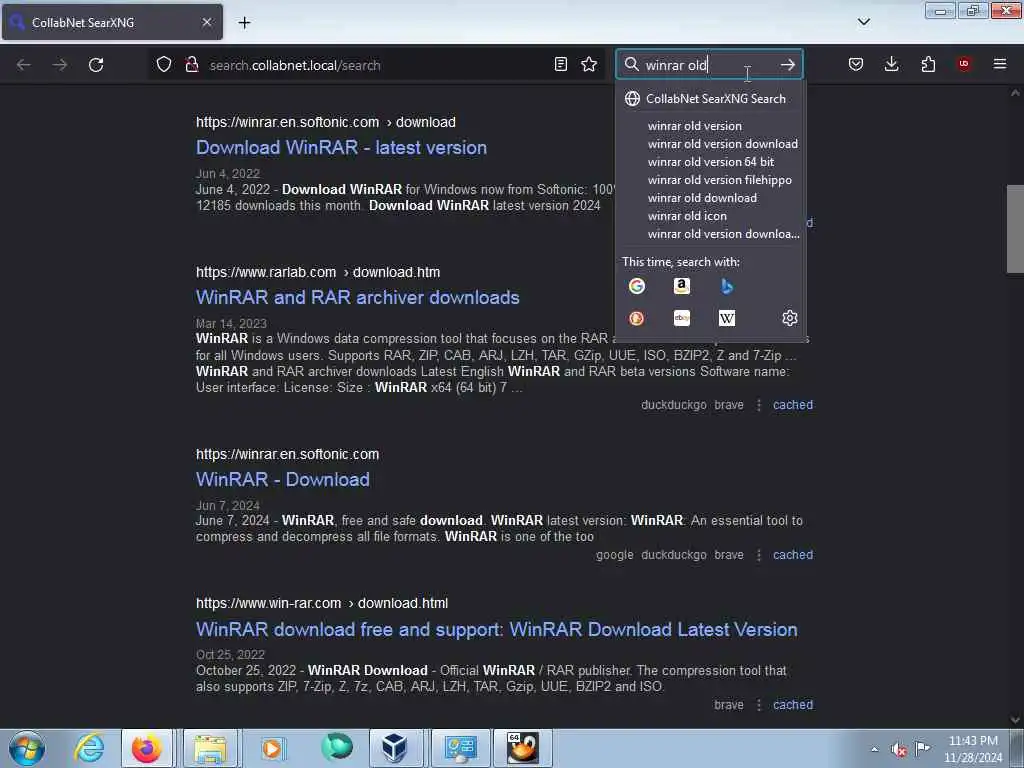Open search settings gear icon
This screenshot has height=768, width=1024.
790,318
